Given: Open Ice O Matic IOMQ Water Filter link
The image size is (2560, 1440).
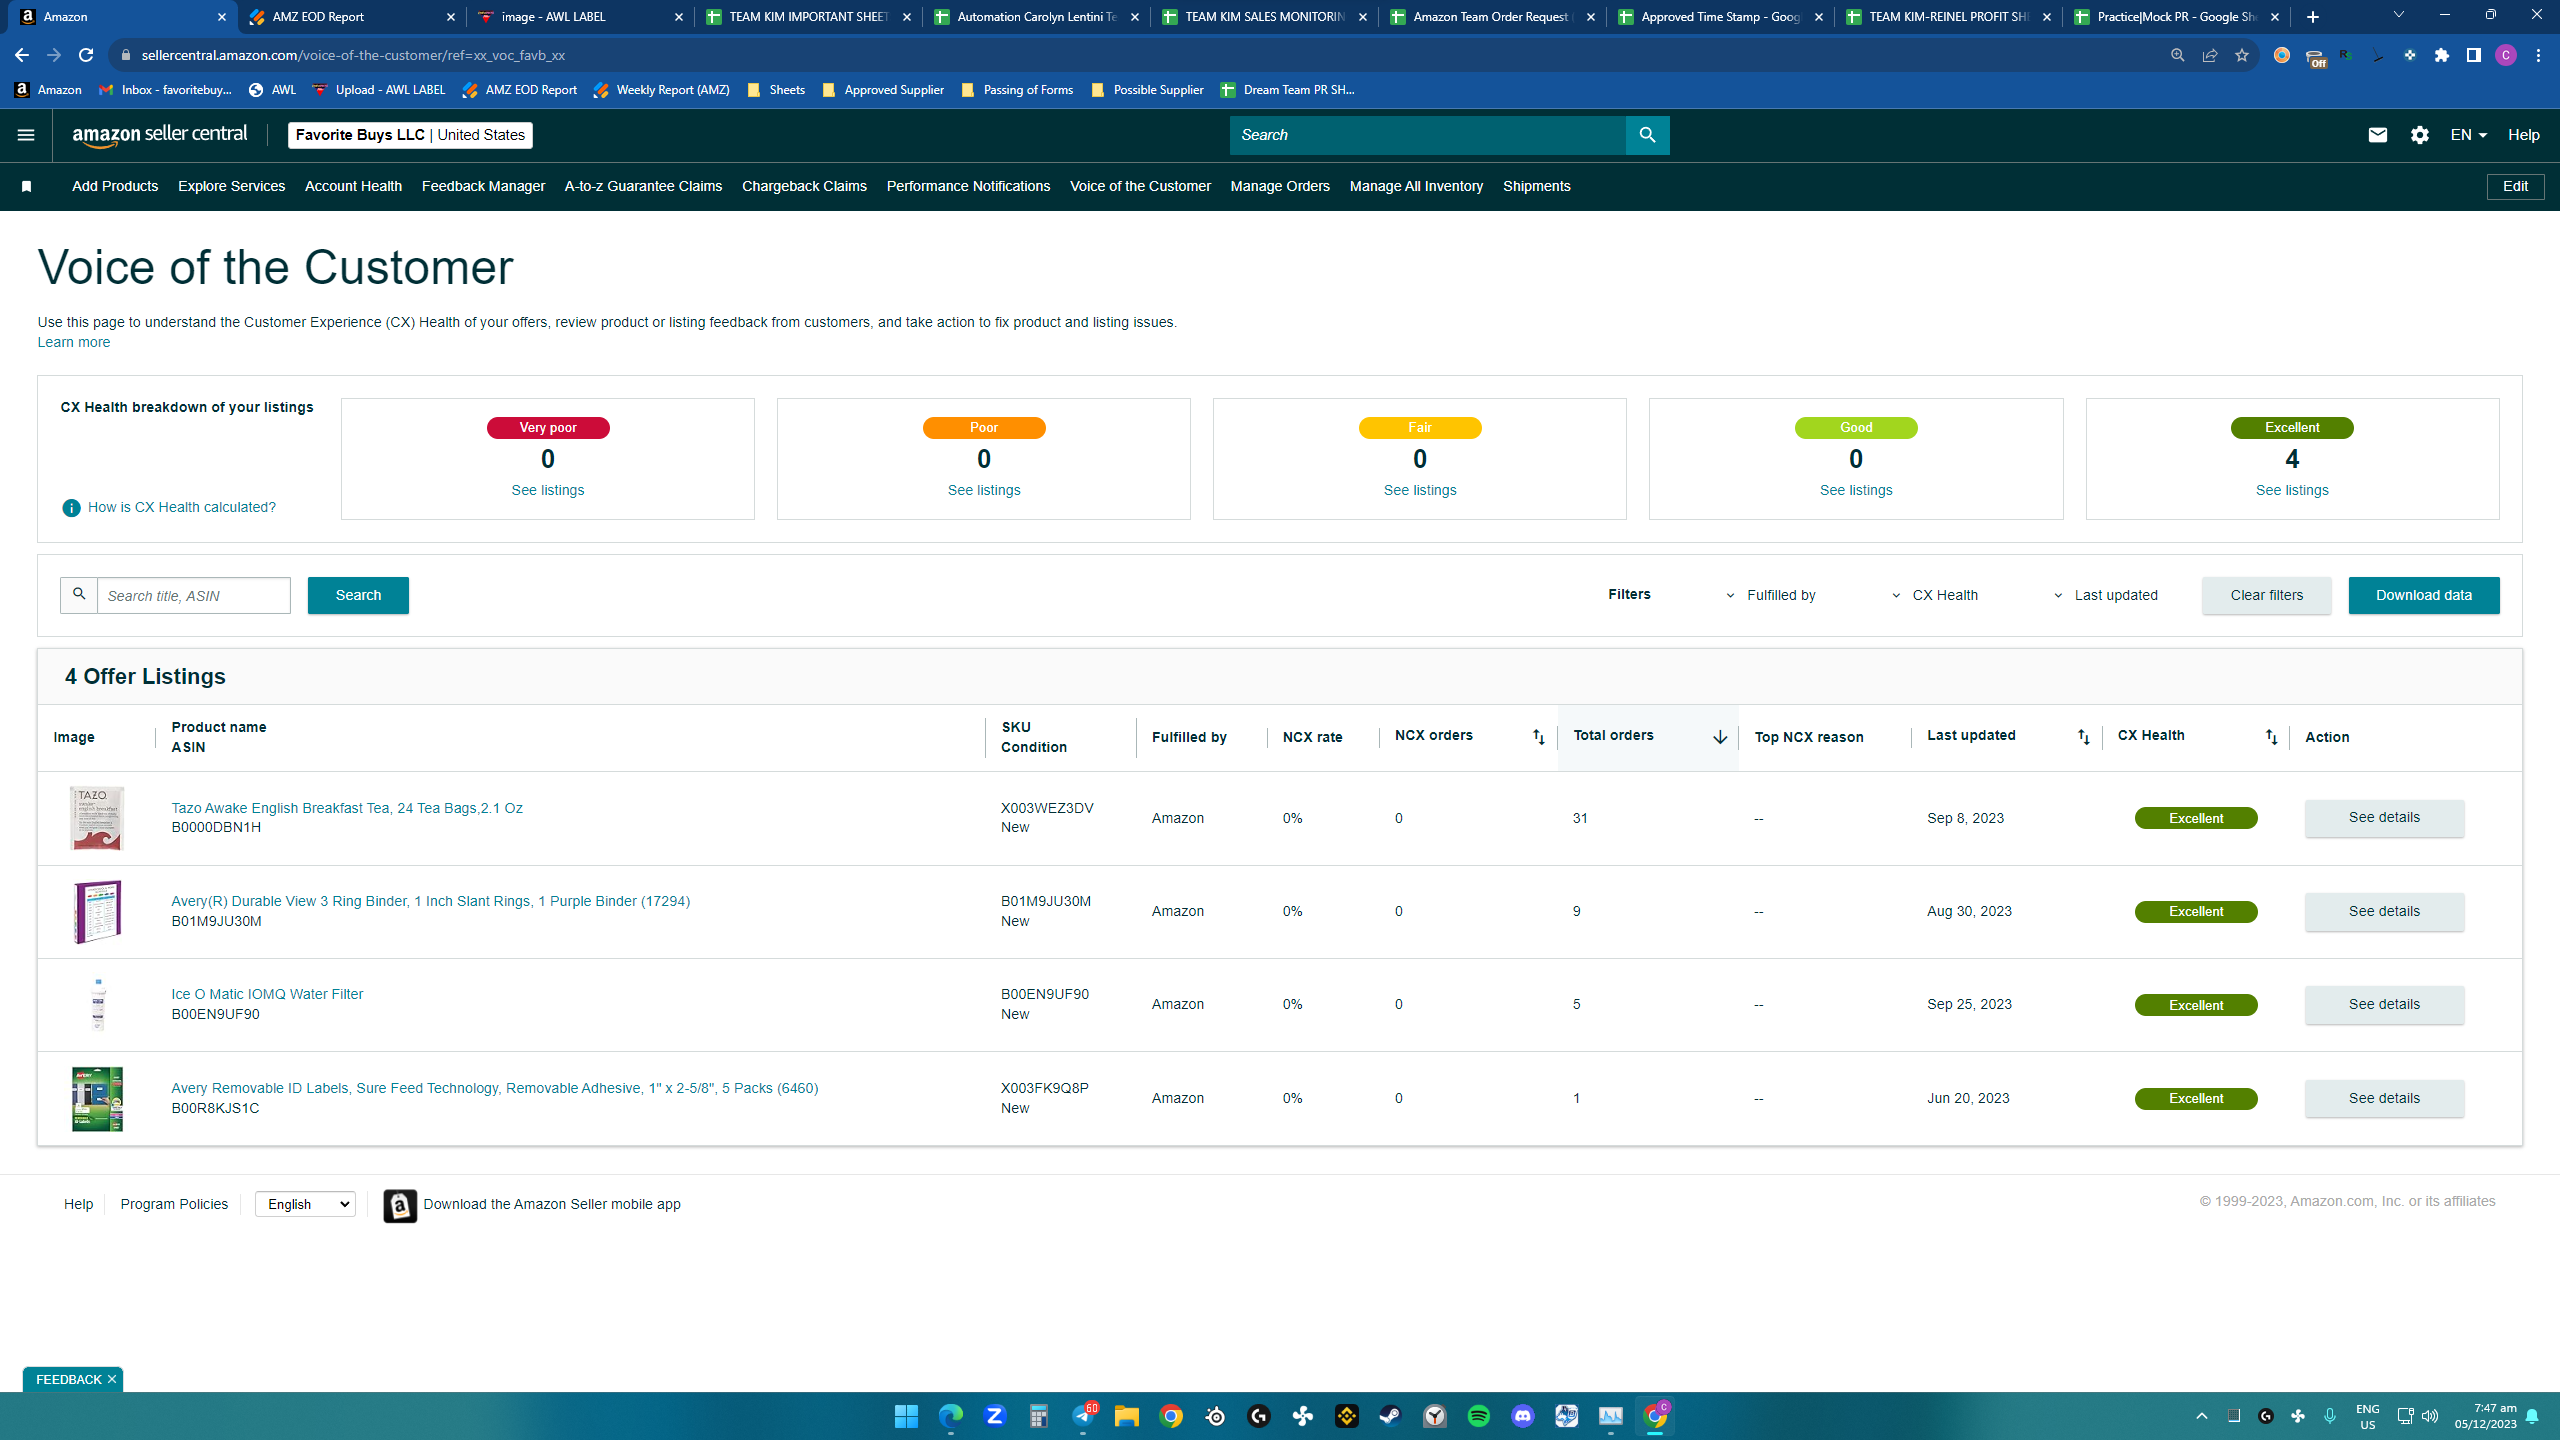Looking at the screenshot, I should coord(267,994).
